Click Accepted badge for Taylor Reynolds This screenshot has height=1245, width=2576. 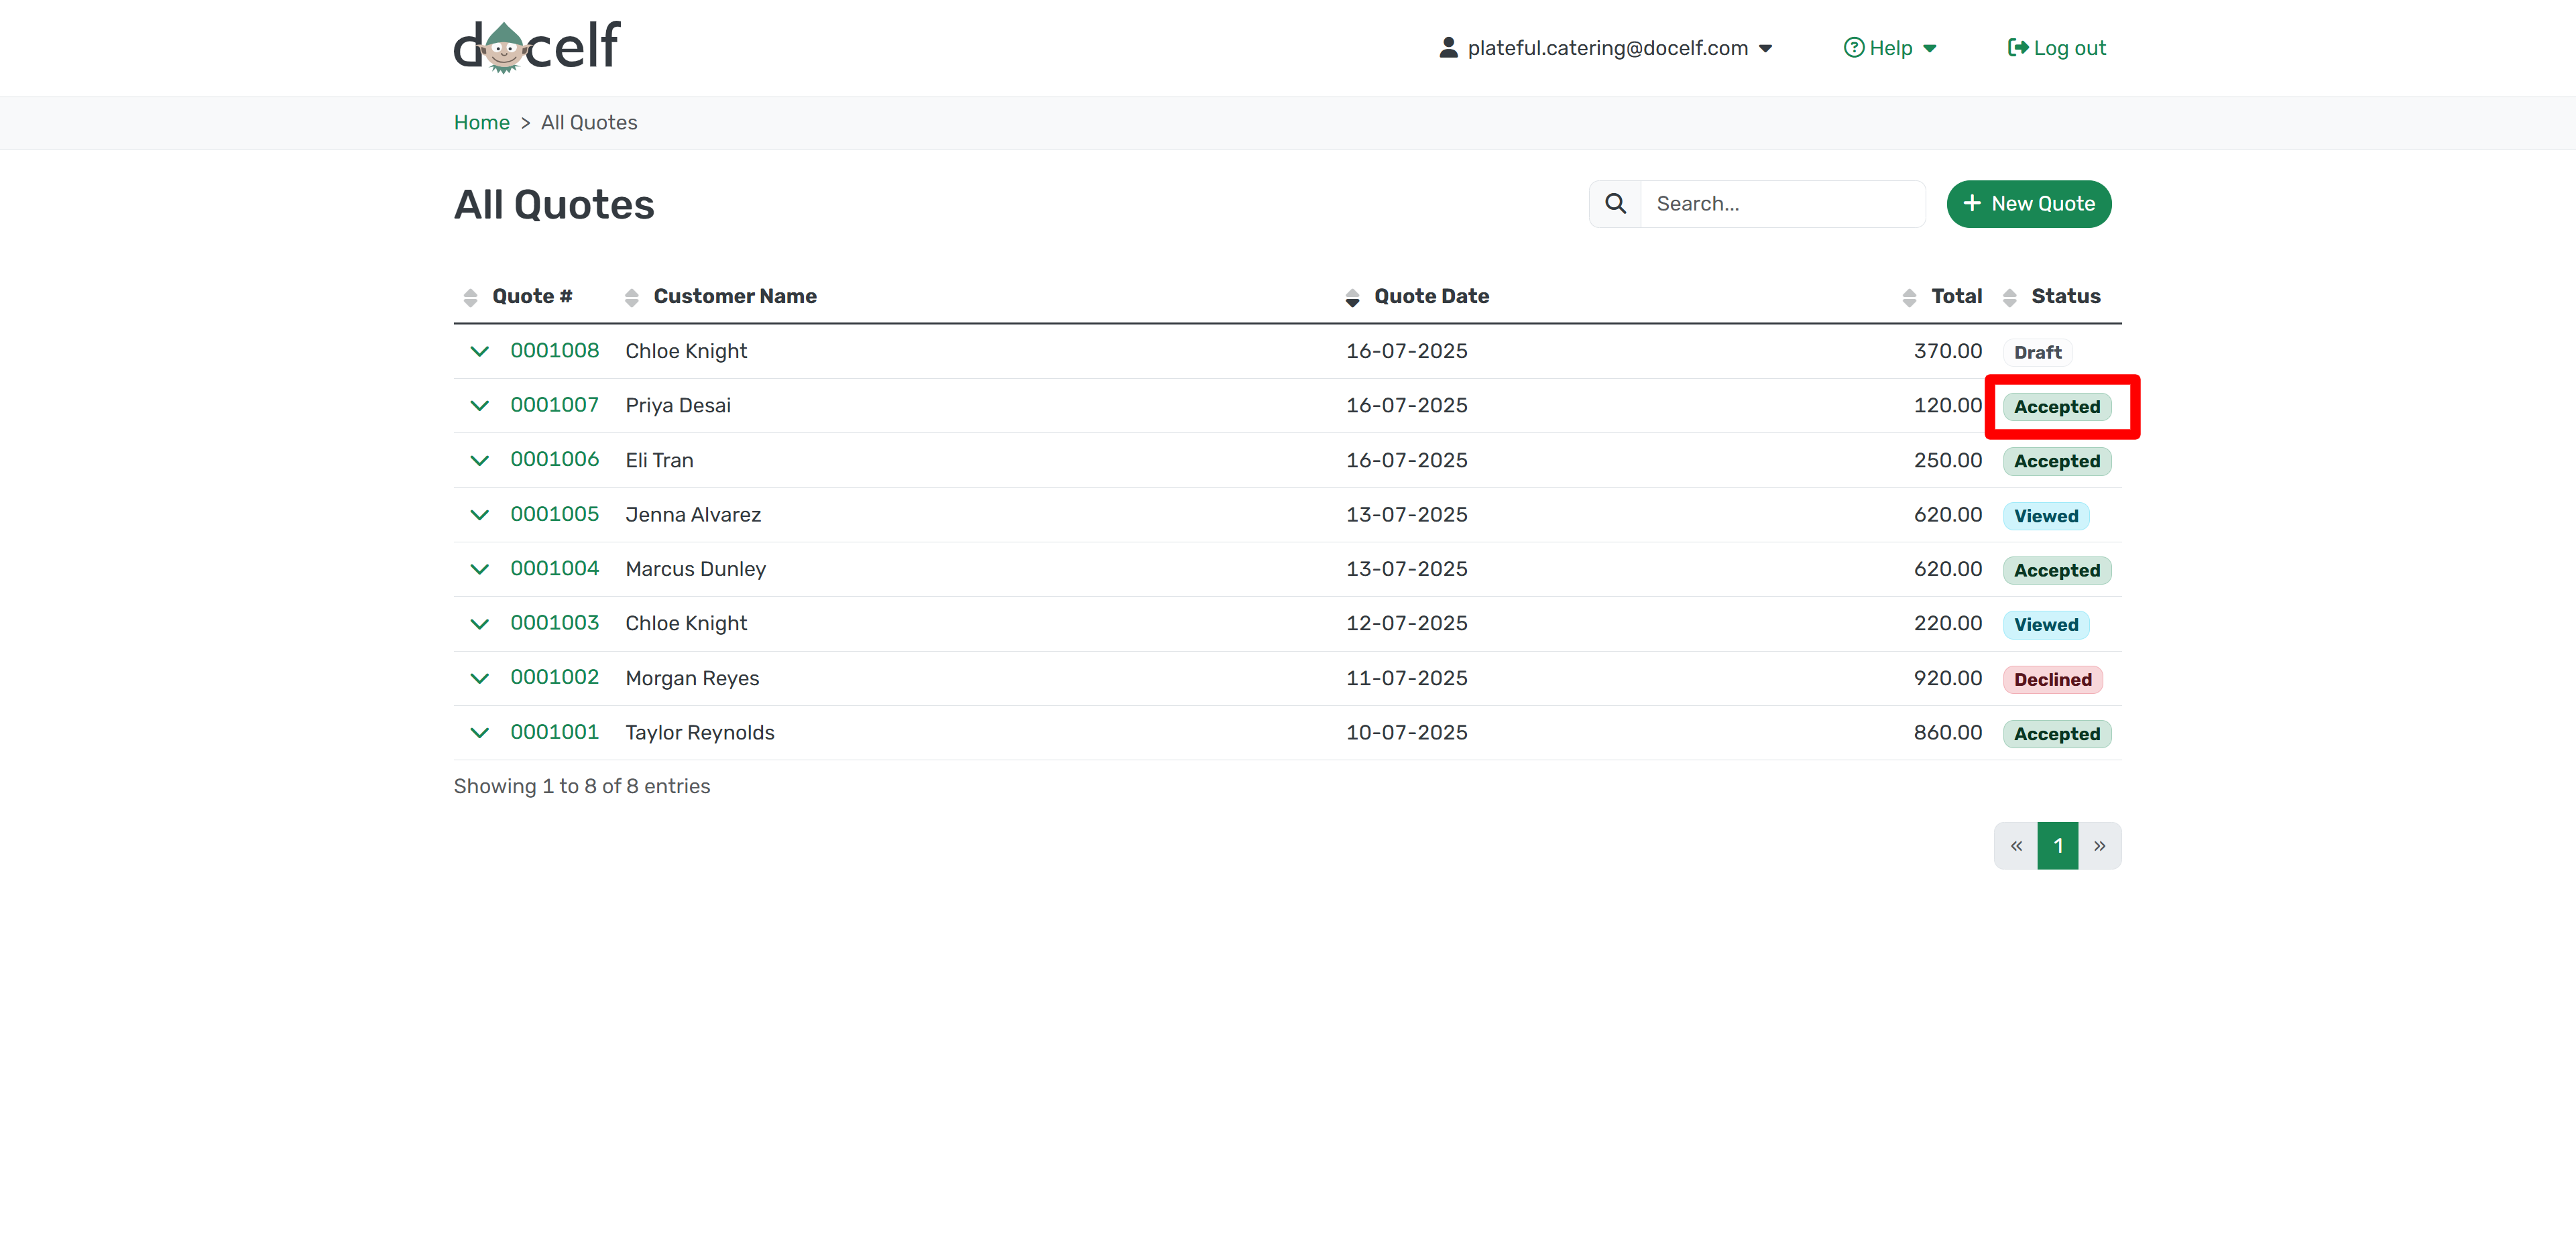click(2057, 734)
